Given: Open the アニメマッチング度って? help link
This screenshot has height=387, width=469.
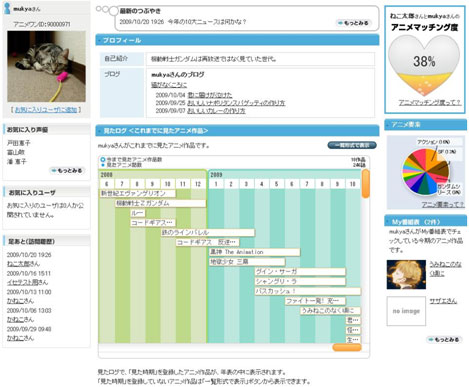Looking at the screenshot, I should (x=430, y=102).
